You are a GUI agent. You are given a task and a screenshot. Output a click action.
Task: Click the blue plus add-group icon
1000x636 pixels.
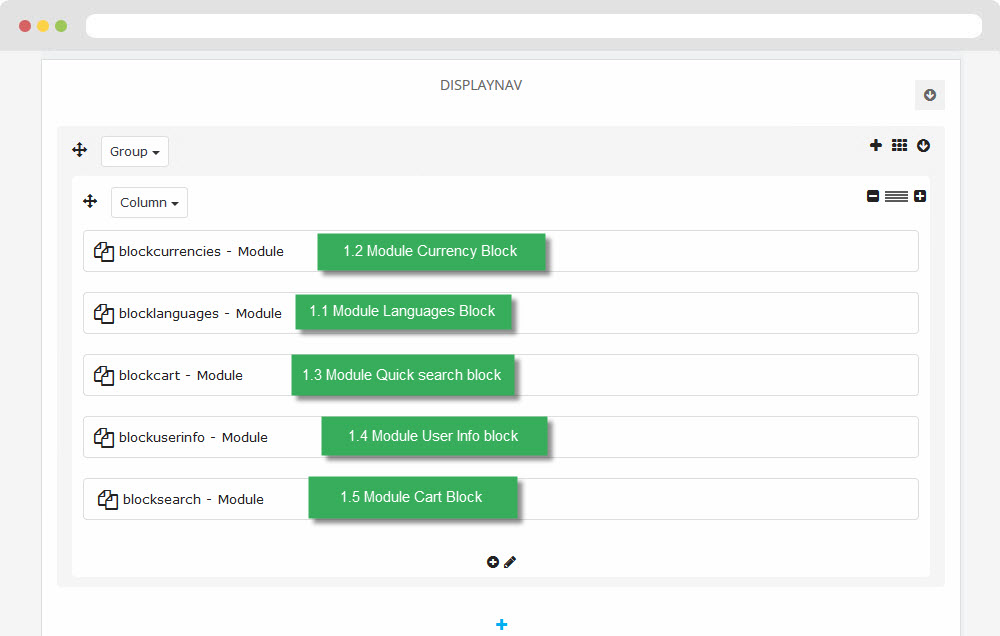501,625
